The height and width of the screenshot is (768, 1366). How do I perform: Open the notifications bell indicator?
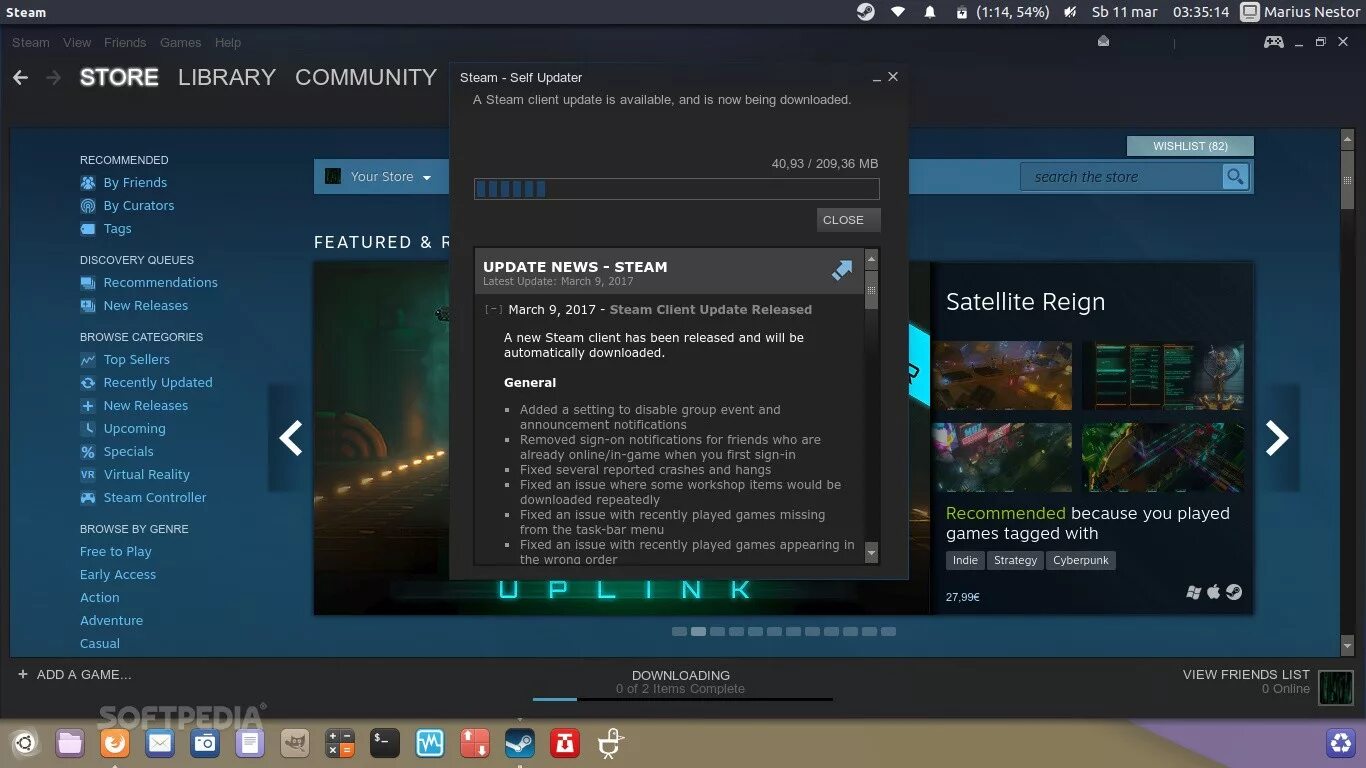[930, 12]
